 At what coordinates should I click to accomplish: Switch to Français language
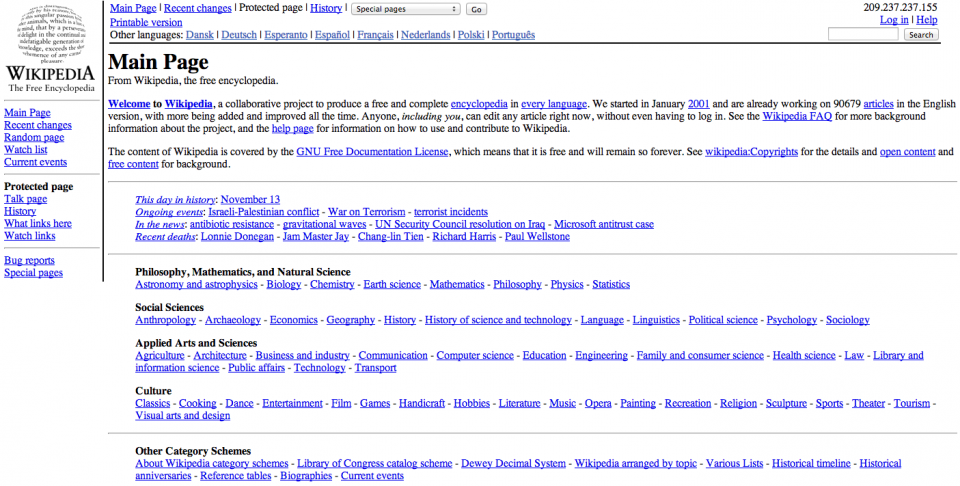(x=375, y=35)
